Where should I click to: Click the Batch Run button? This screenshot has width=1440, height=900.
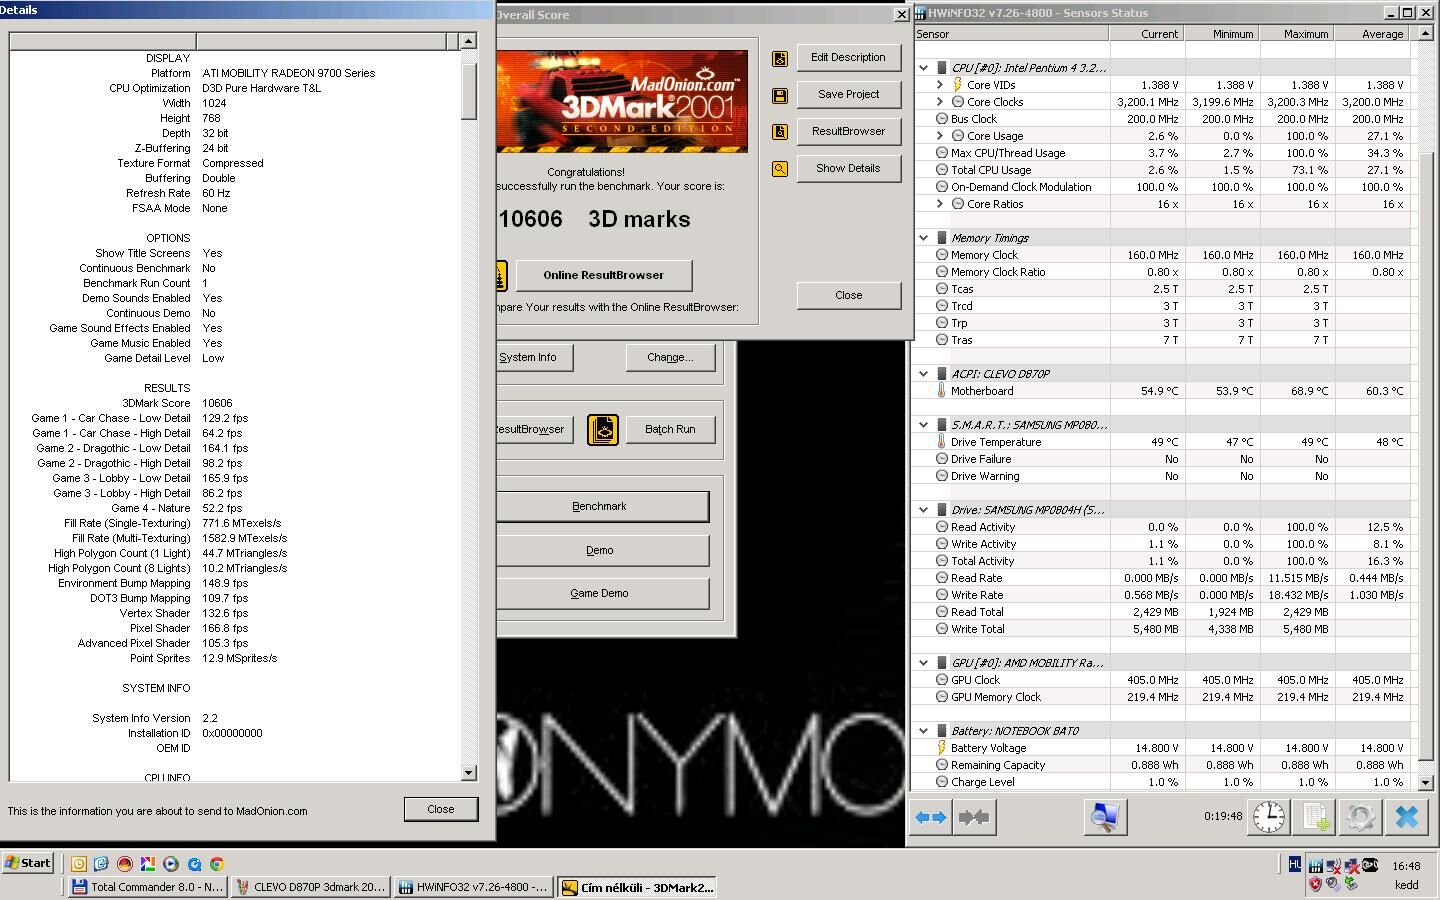pos(670,429)
